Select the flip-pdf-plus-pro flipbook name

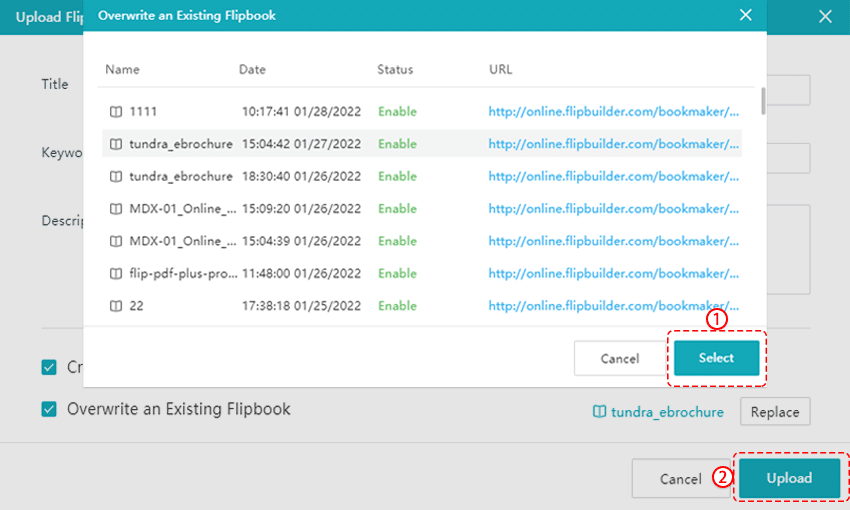pos(183,274)
